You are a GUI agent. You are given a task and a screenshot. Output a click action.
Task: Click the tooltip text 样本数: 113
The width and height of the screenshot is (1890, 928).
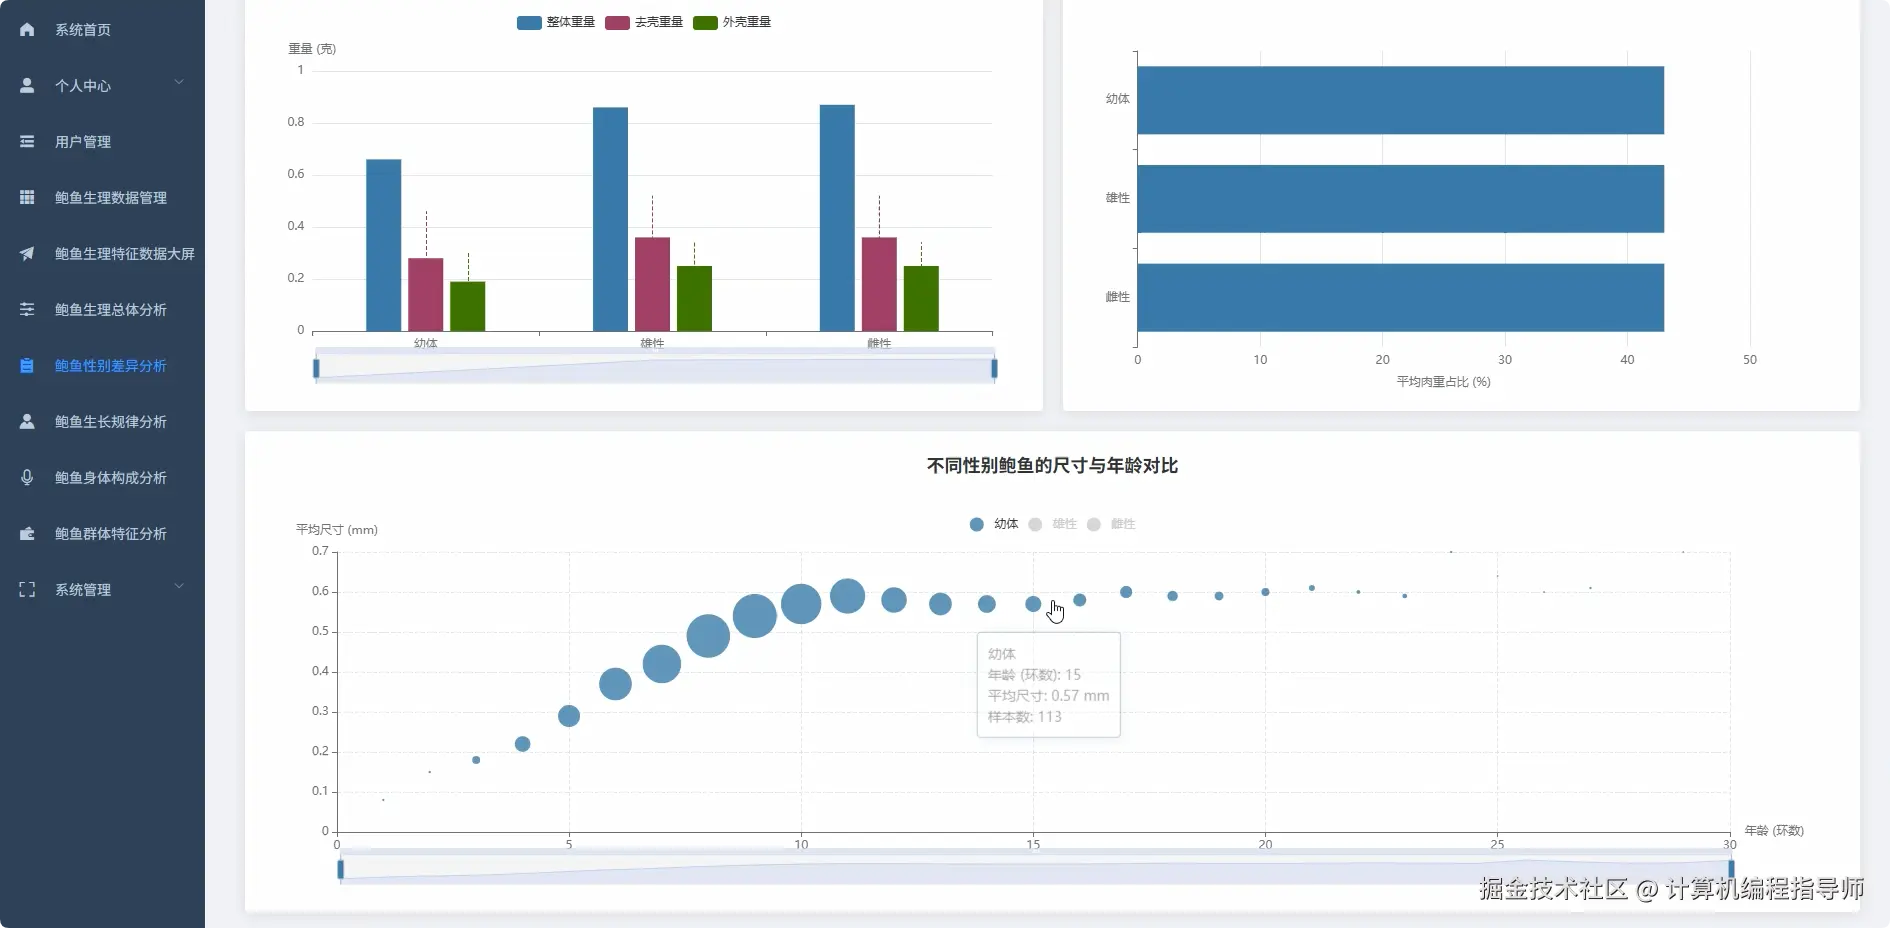(1025, 717)
